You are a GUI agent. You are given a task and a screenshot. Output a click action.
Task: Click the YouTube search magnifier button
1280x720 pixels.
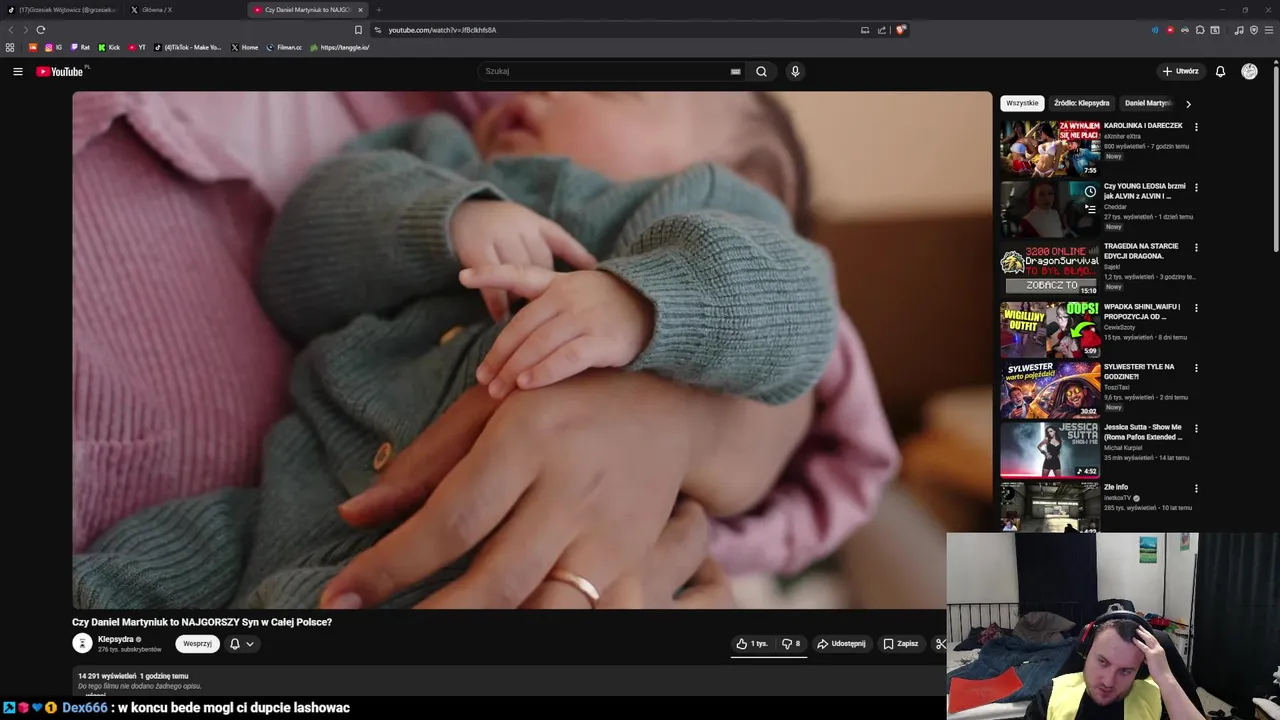(x=761, y=71)
